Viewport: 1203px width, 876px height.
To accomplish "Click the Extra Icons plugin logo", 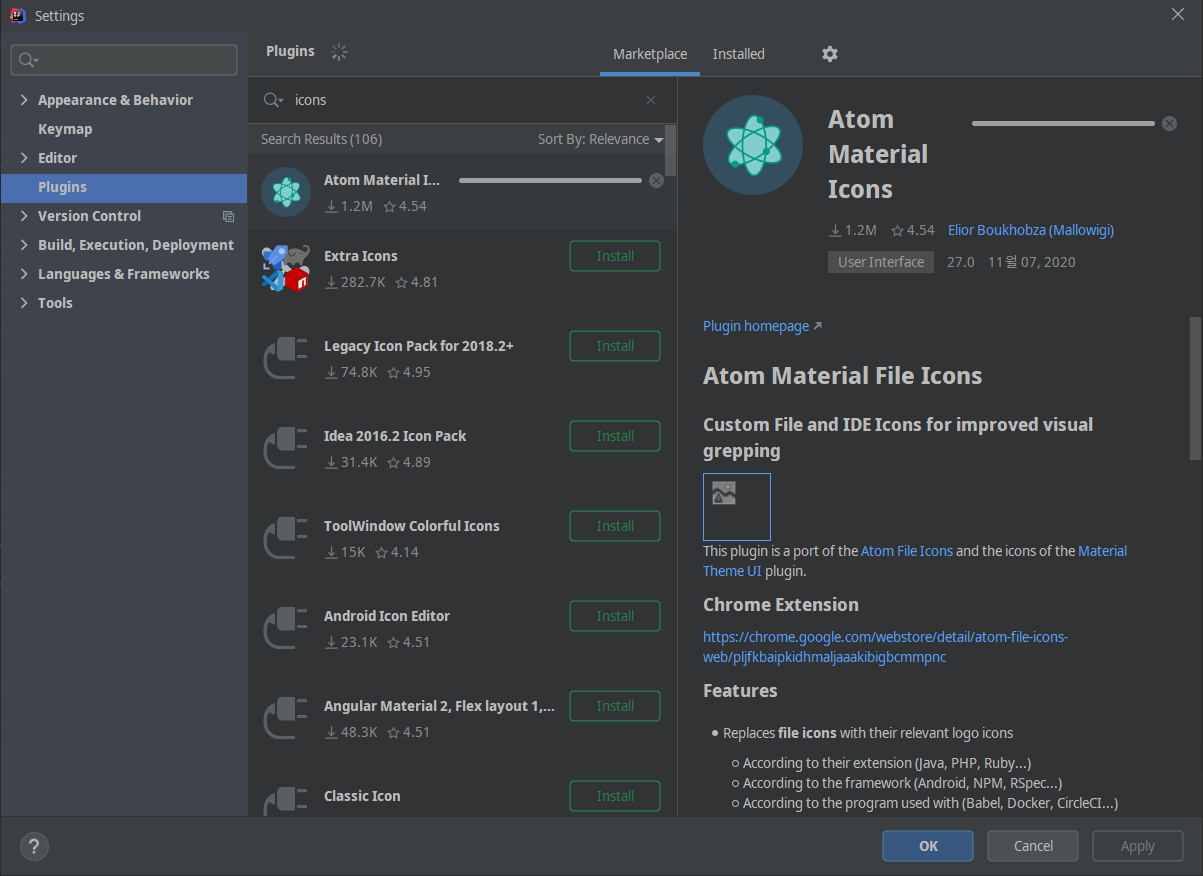I will (x=286, y=268).
